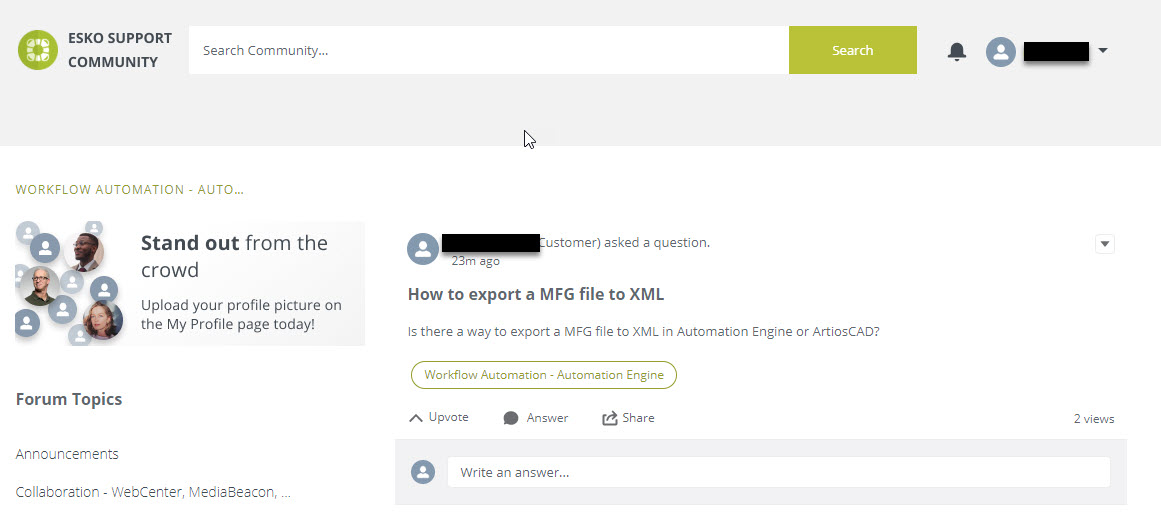1161x522 pixels.
Task: Click the ESKO SUPPORT COMMUNITY title text
Action: click(x=120, y=50)
